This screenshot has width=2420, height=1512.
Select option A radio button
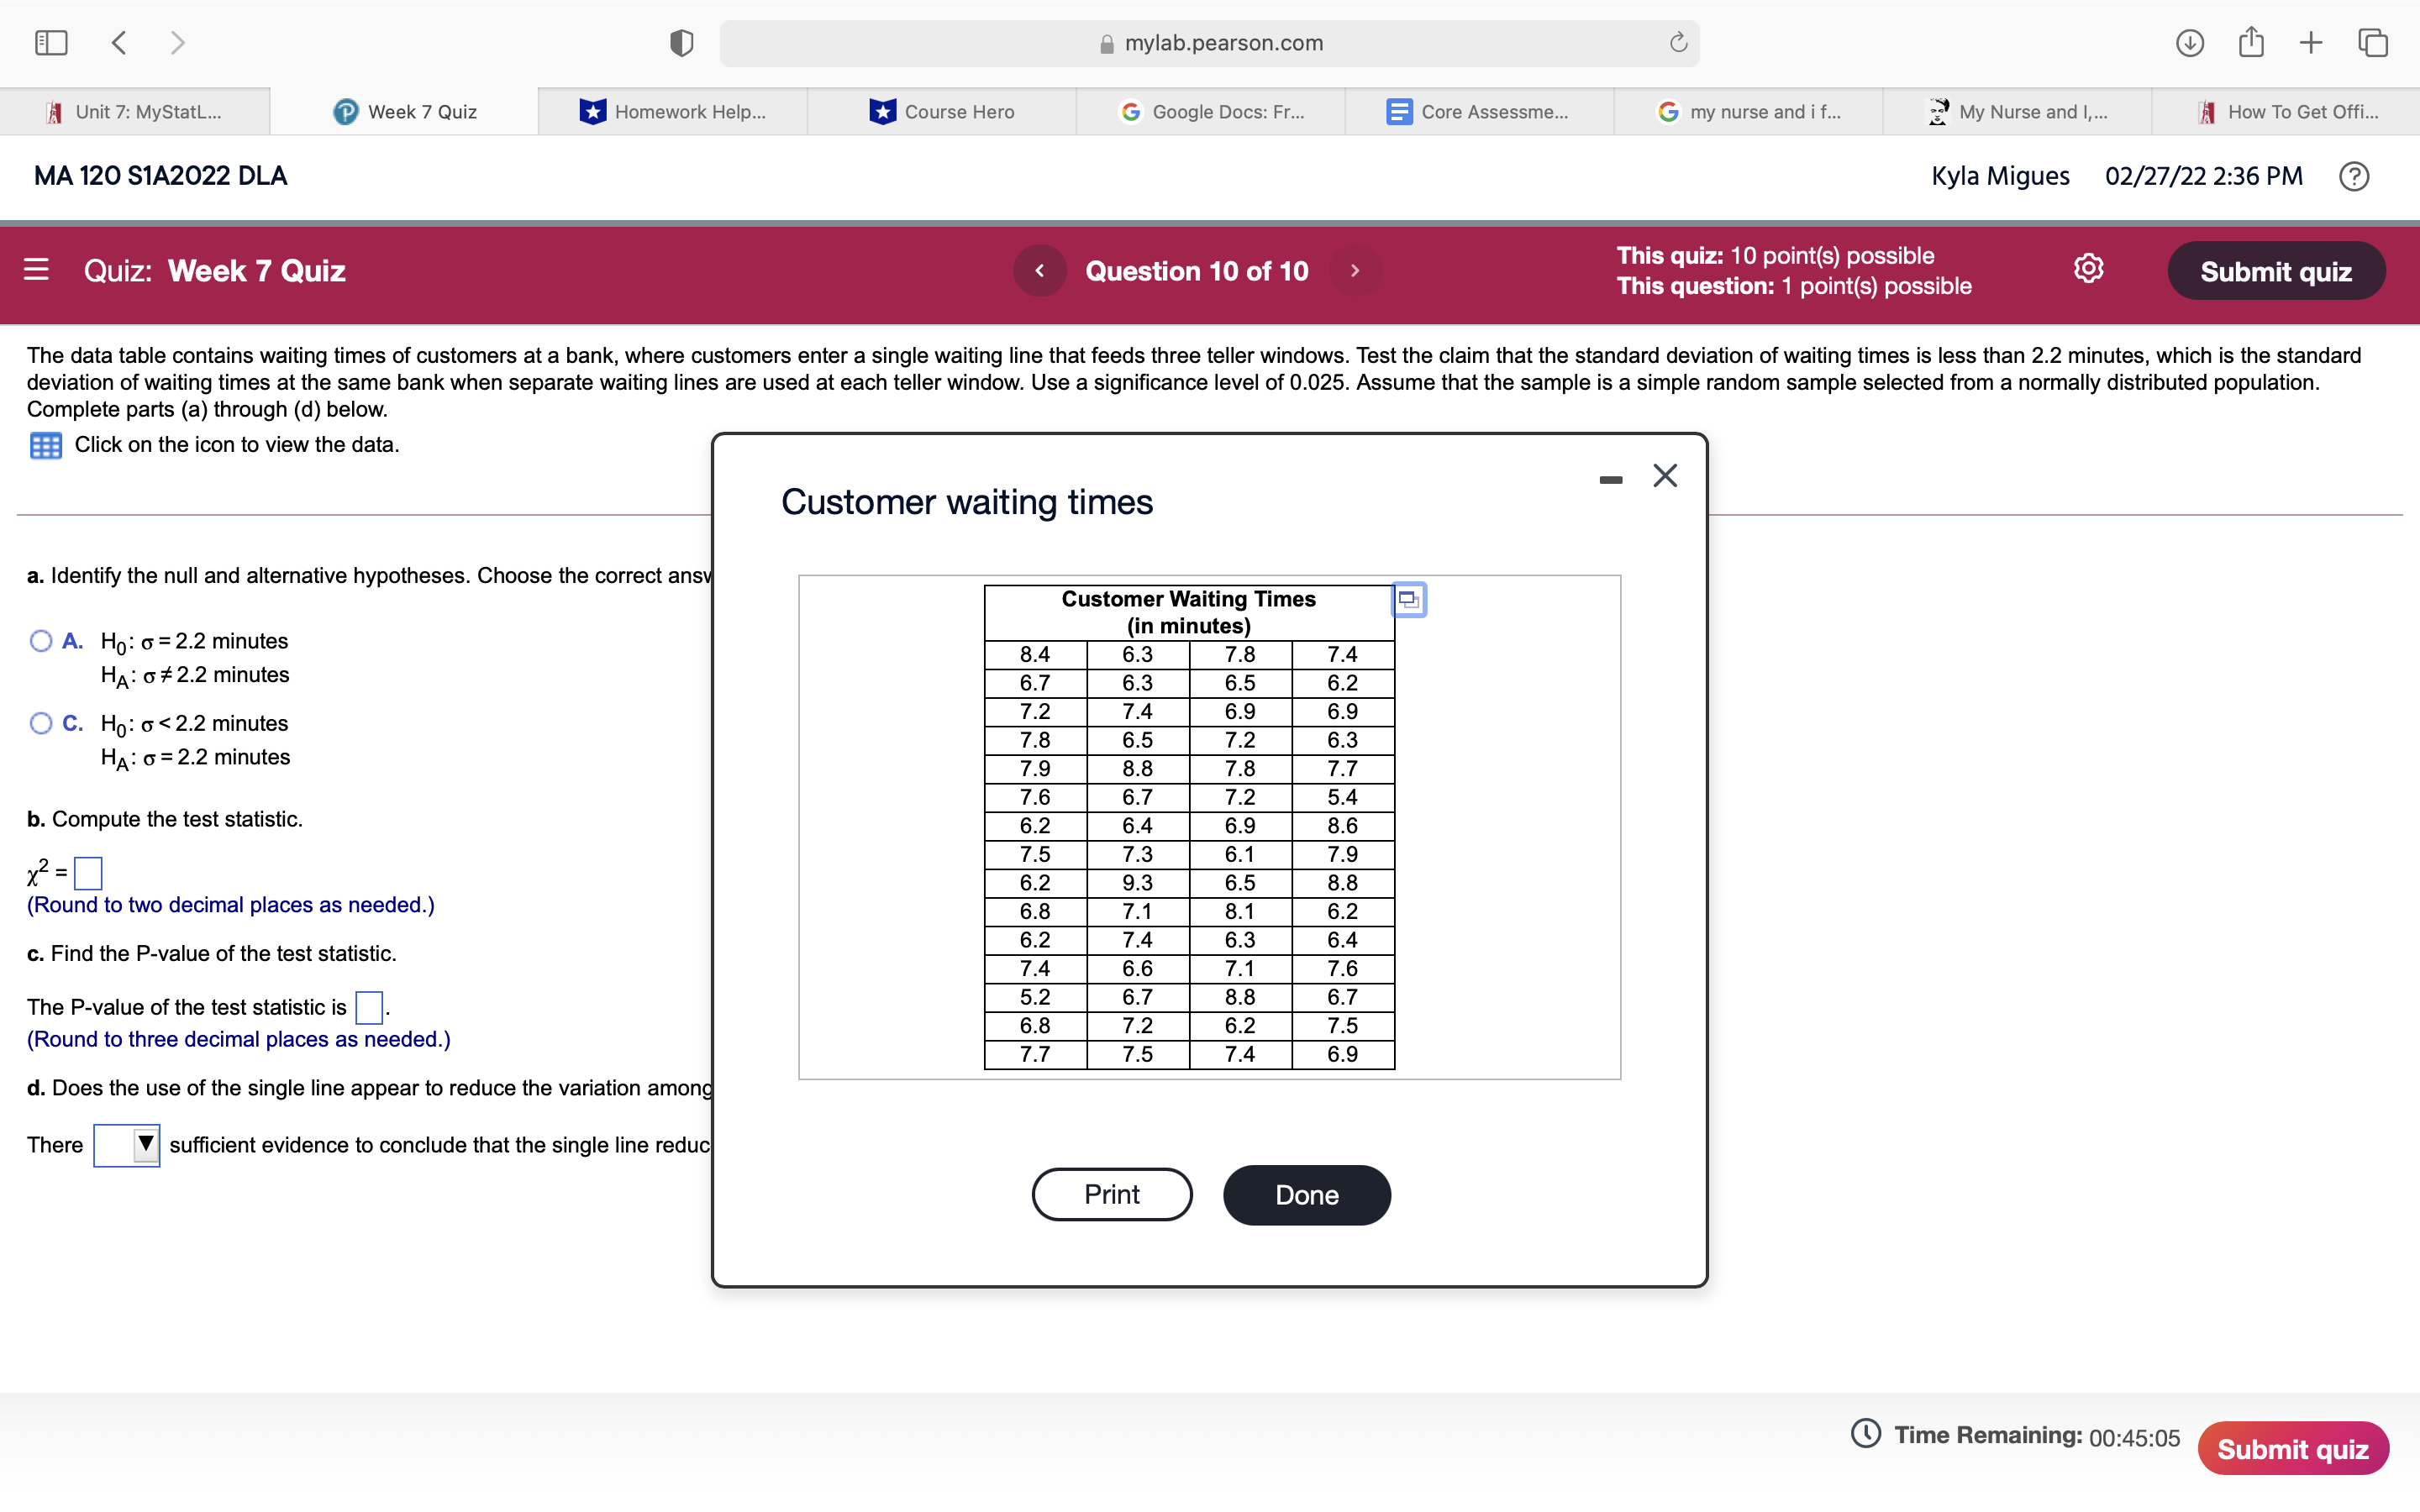(41, 641)
